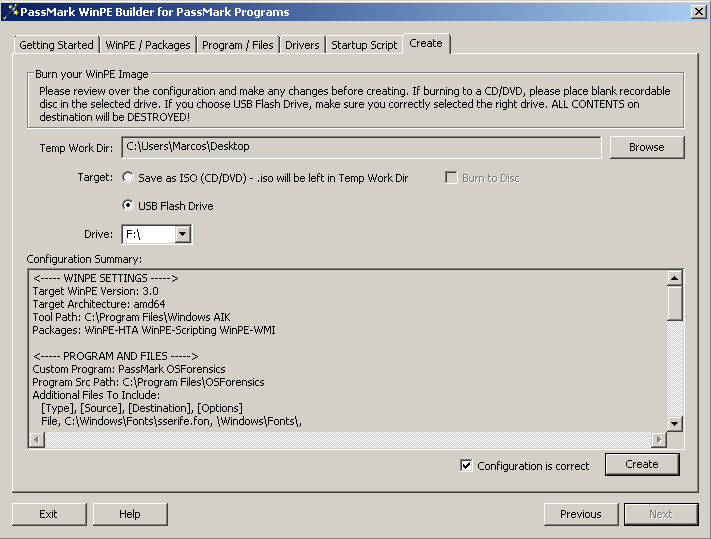Choose the USB Flash Drive radio option
Image resolution: width=711 pixels, height=539 pixels.
(127, 206)
